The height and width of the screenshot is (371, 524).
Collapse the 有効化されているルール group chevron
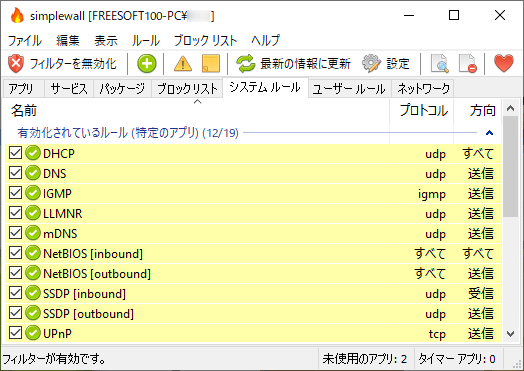click(489, 133)
